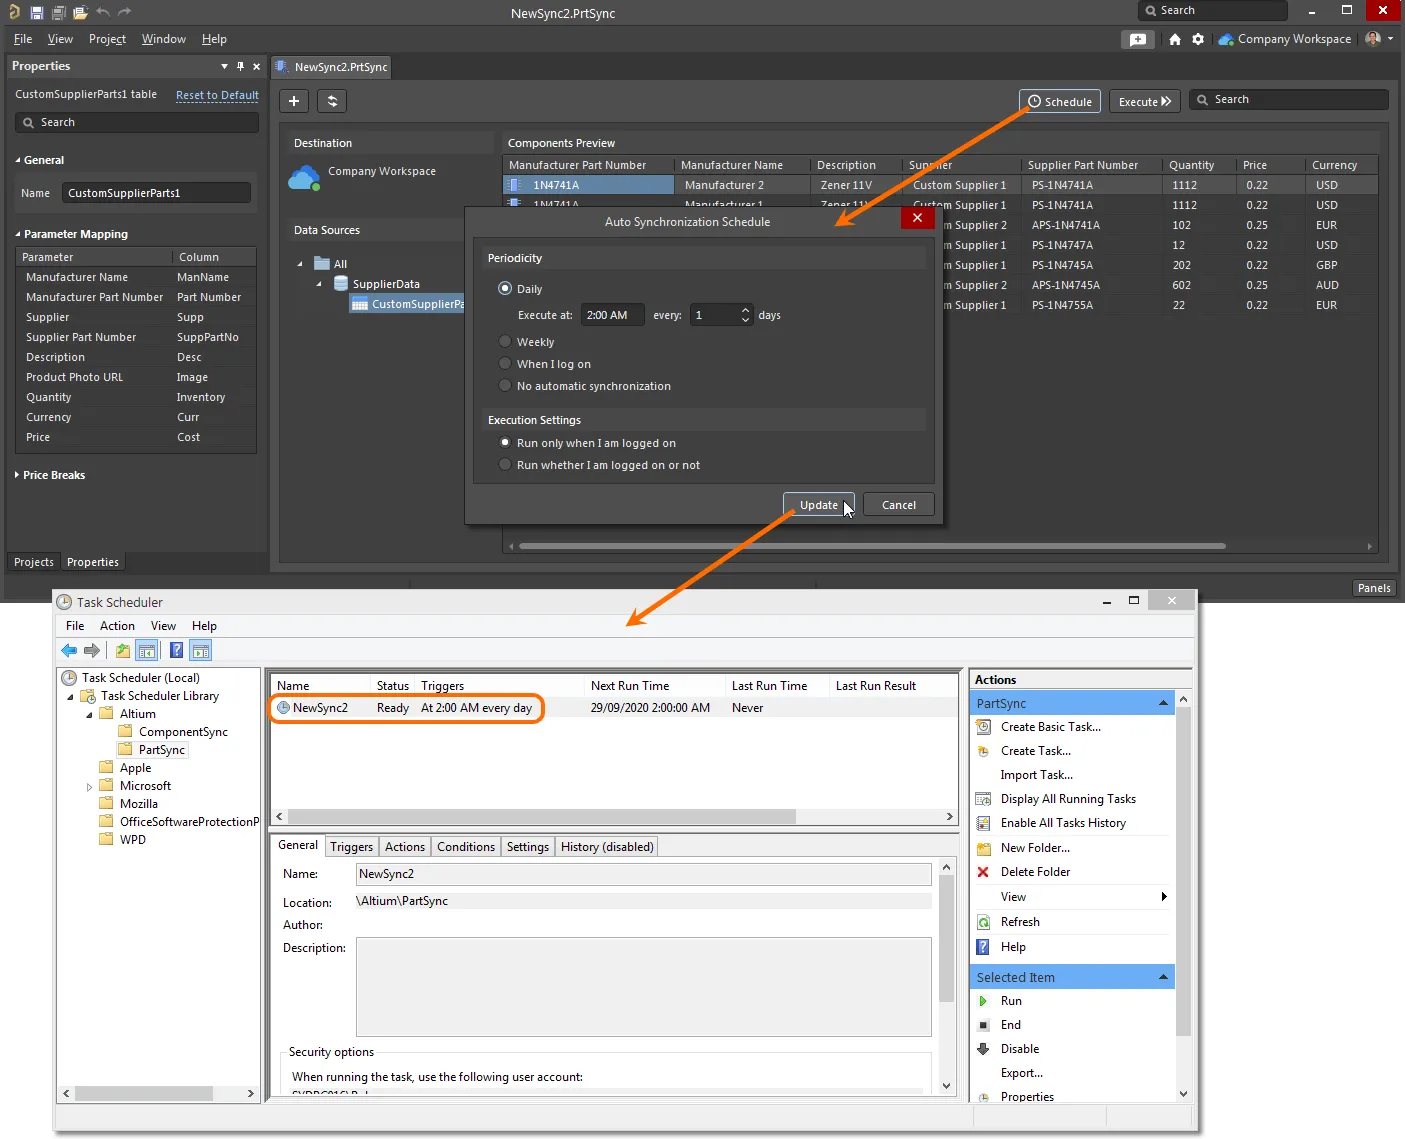The image size is (1405, 1139).
Task: Open settings gear in top bar
Action: [x=1198, y=39]
